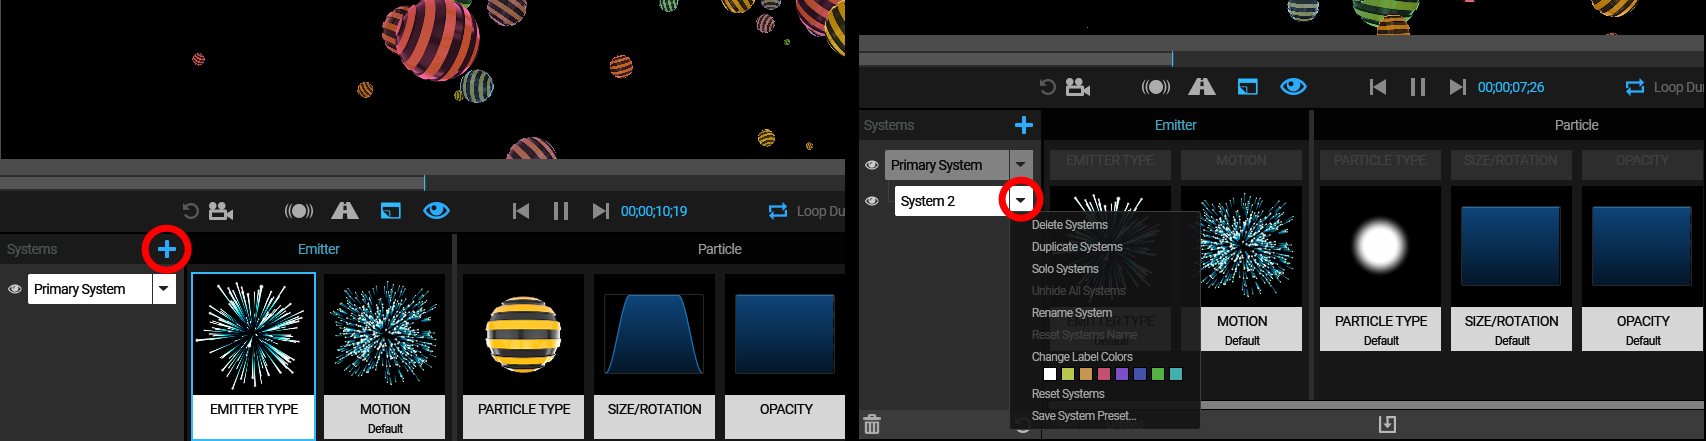
Task: Click the blue window overlay icon in left screenshot
Action: [391, 211]
